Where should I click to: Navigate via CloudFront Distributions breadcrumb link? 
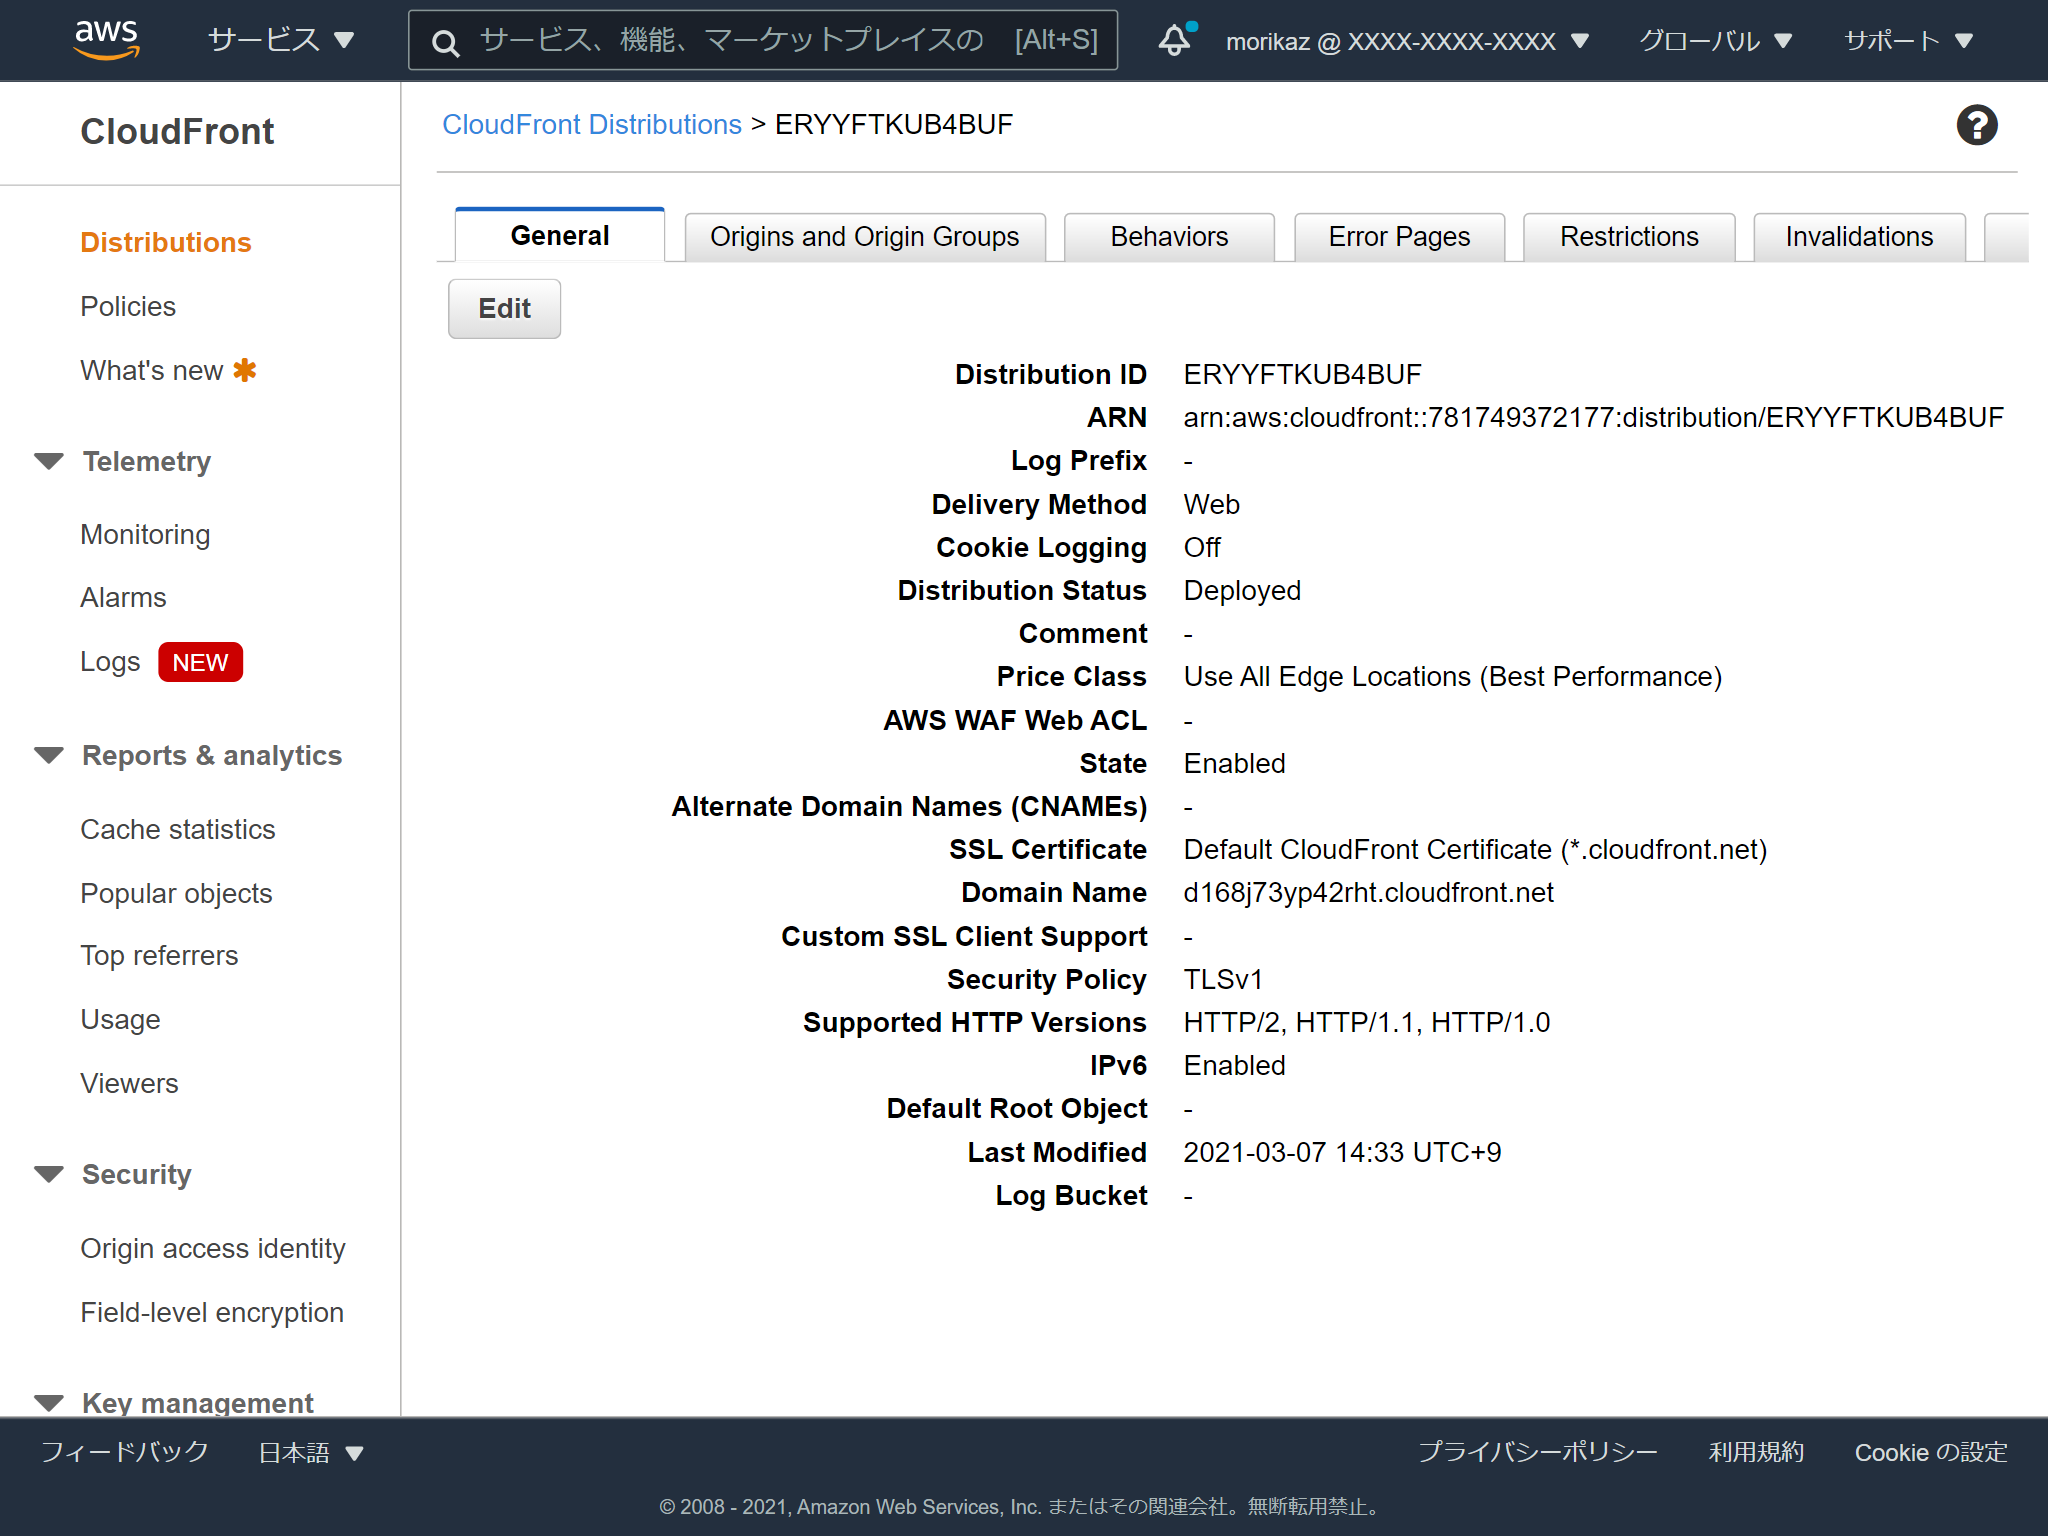[592, 124]
